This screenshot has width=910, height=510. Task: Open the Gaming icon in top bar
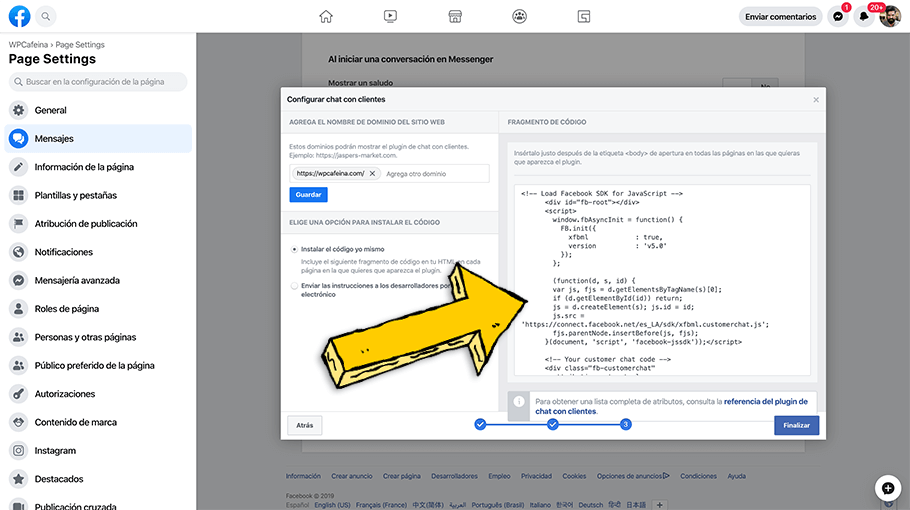pyautogui.click(x=584, y=16)
